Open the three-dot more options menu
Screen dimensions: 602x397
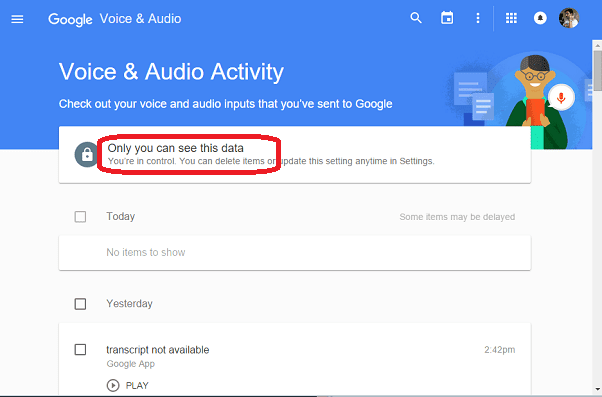click(478, 18)
